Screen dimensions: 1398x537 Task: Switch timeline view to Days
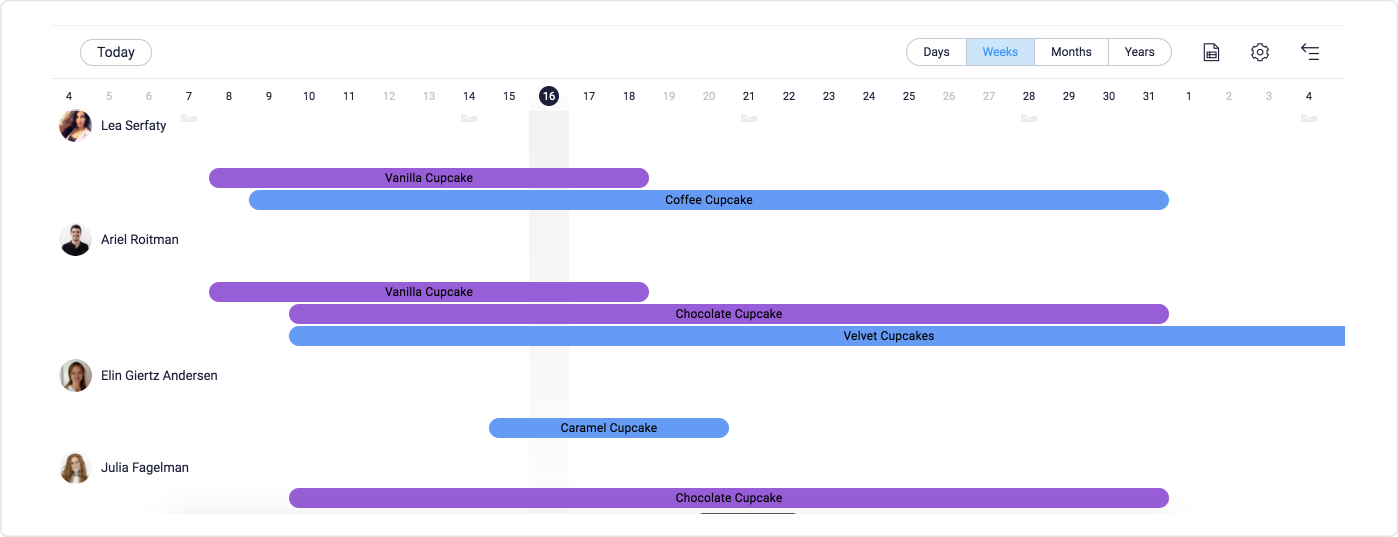point(936,52)
